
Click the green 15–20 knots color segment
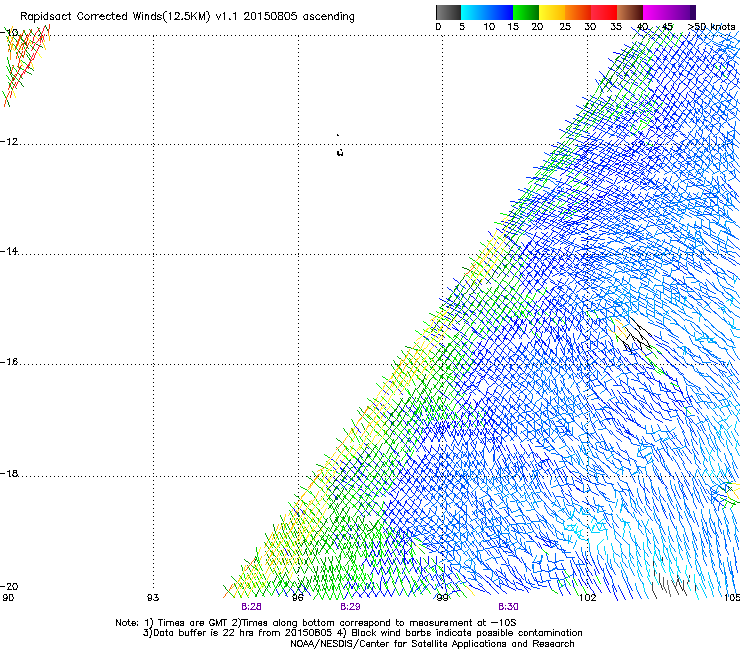point(526,12)
